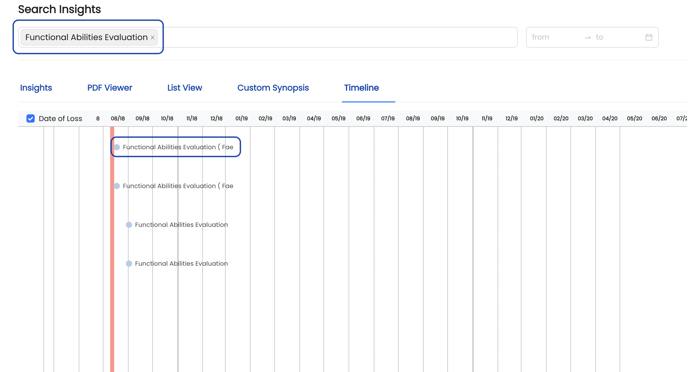
Task: Open second 'Functional Abilities Evaluation ( Fae' event label
Action: 178,186
